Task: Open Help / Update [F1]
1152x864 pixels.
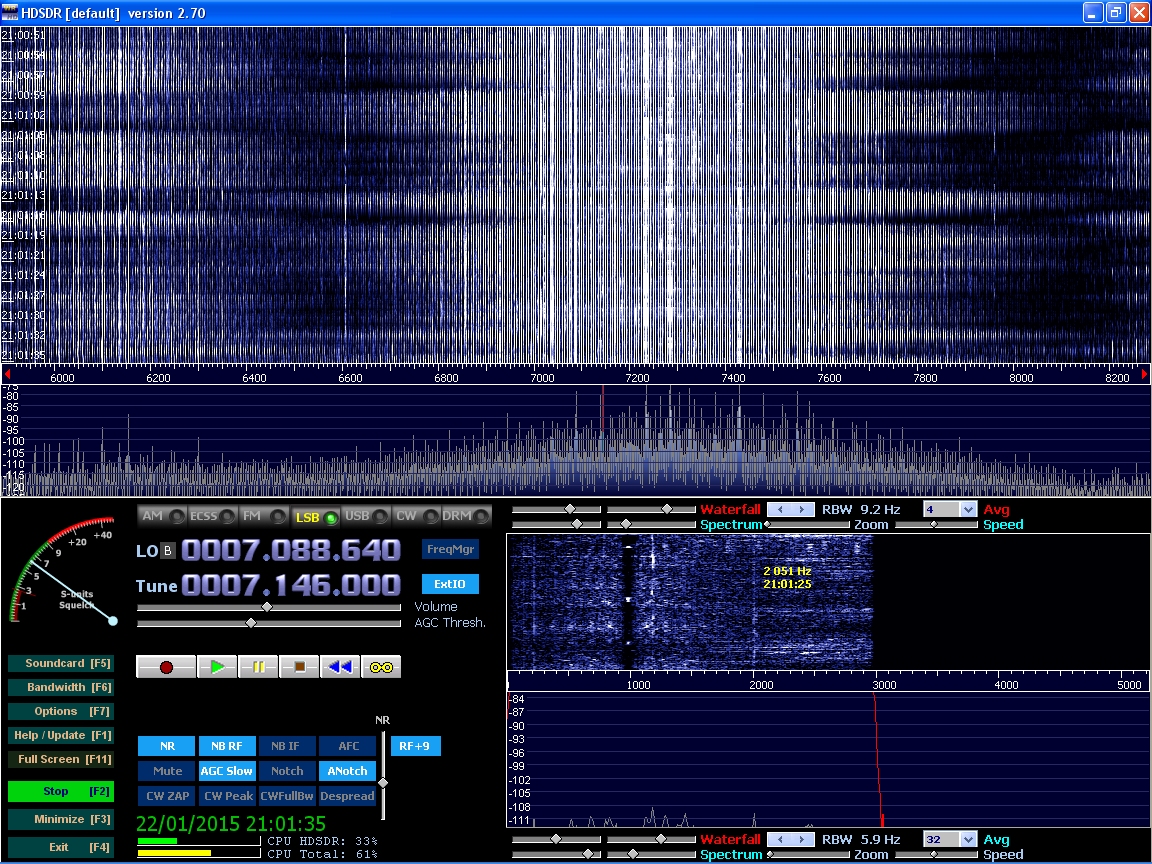Action: 61,735
